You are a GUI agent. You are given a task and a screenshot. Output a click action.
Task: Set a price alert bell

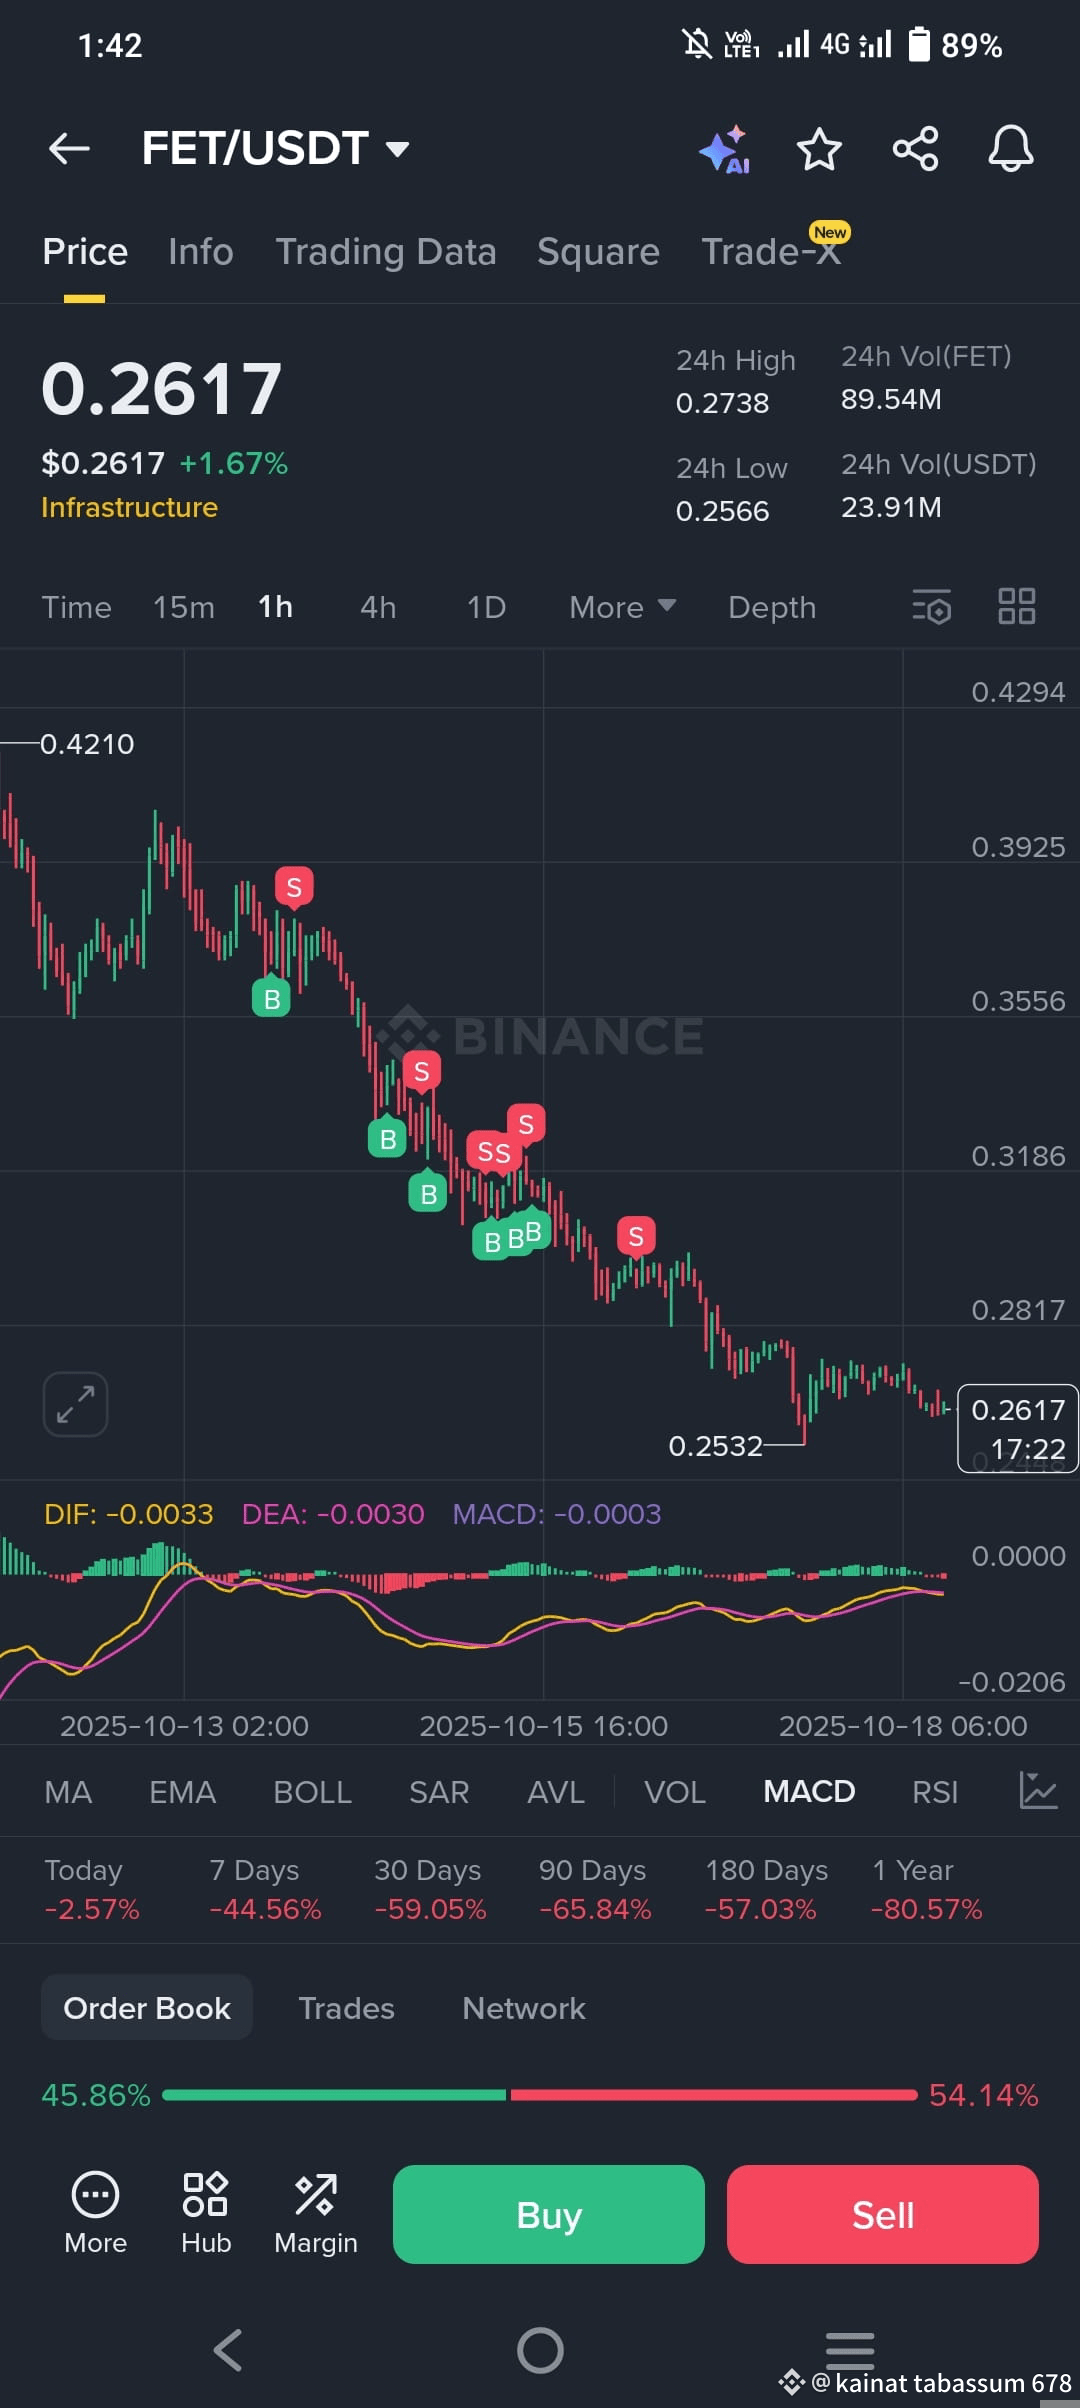pyautogui.click(x=1011, y=149)
